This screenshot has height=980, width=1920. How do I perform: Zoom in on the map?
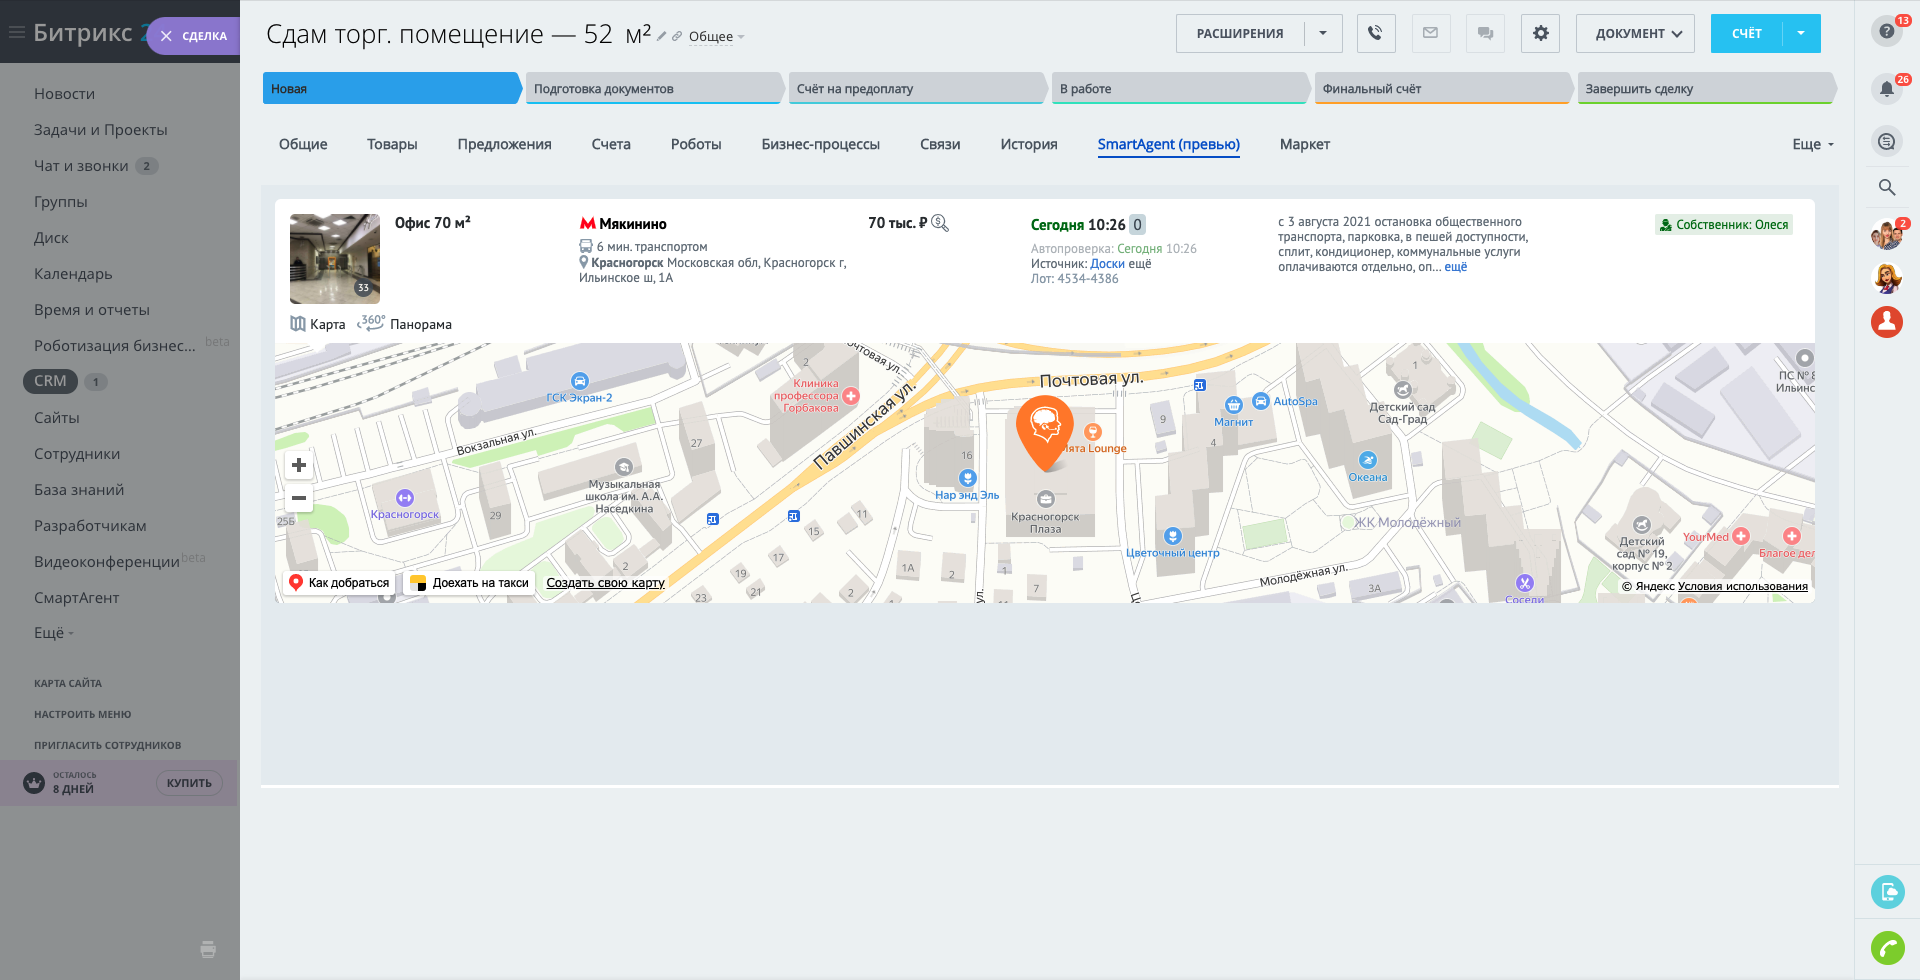click(298, 465)
